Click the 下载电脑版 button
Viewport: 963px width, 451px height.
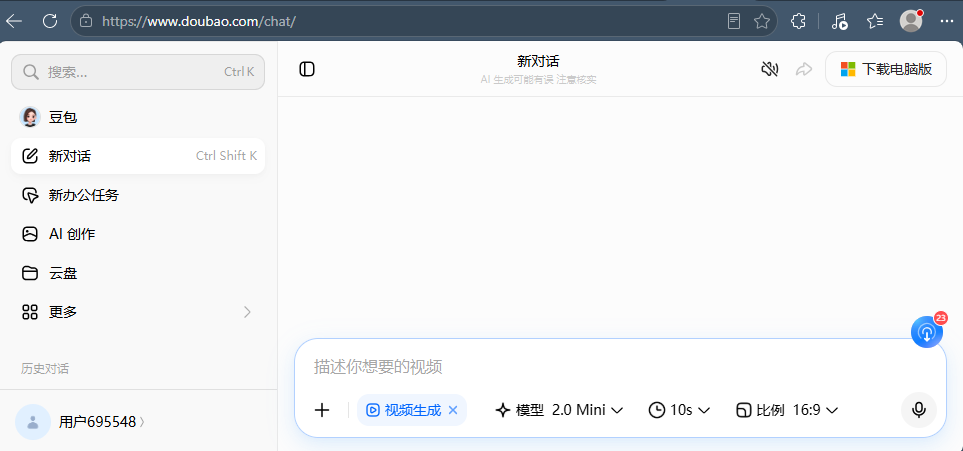tap(886, 69)
